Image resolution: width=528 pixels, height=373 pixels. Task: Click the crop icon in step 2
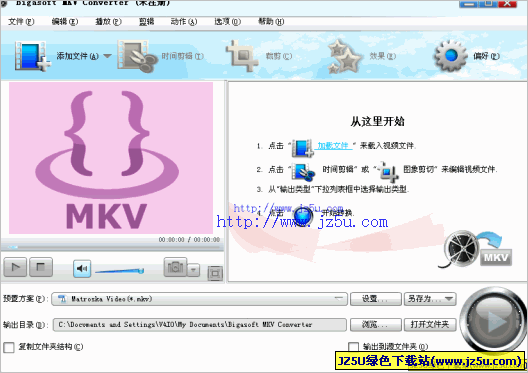click(x=388, y=171)
